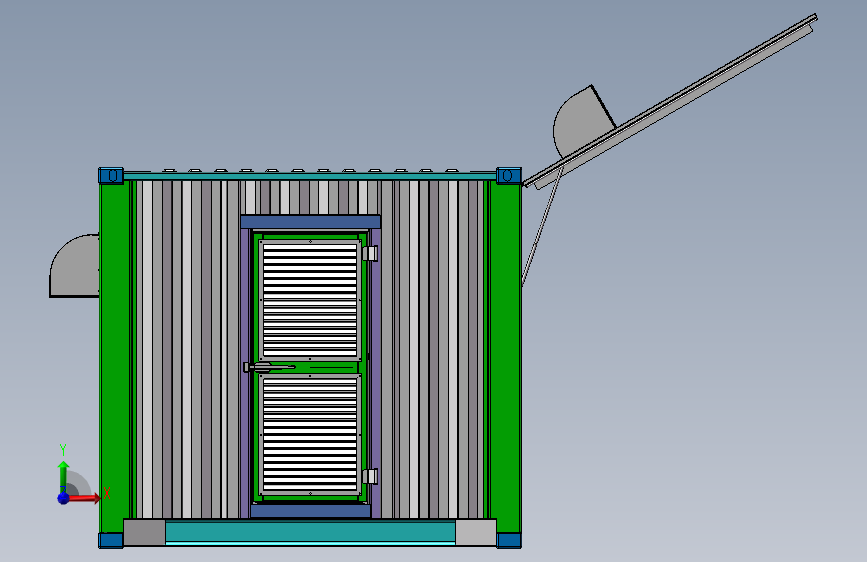The image size is (867, 562).
Task: Select the purple door frame left jamb
Action: [246, 373]
